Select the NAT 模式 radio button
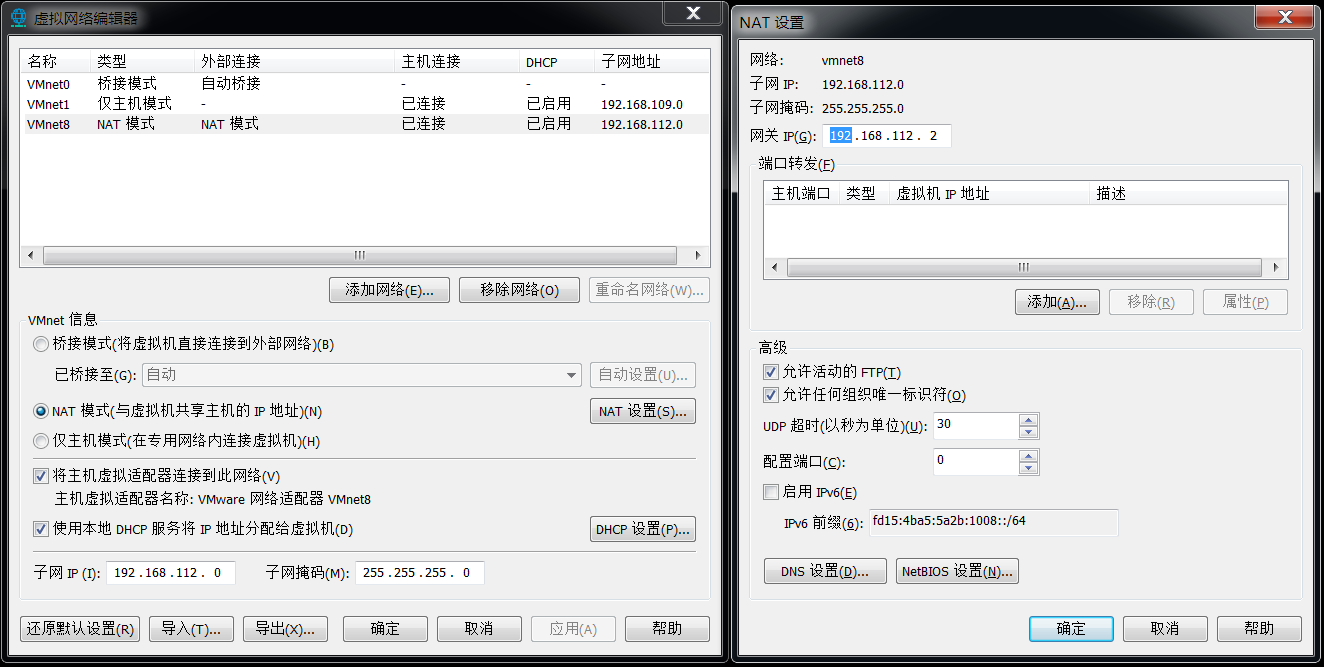 tap(41, 411)
